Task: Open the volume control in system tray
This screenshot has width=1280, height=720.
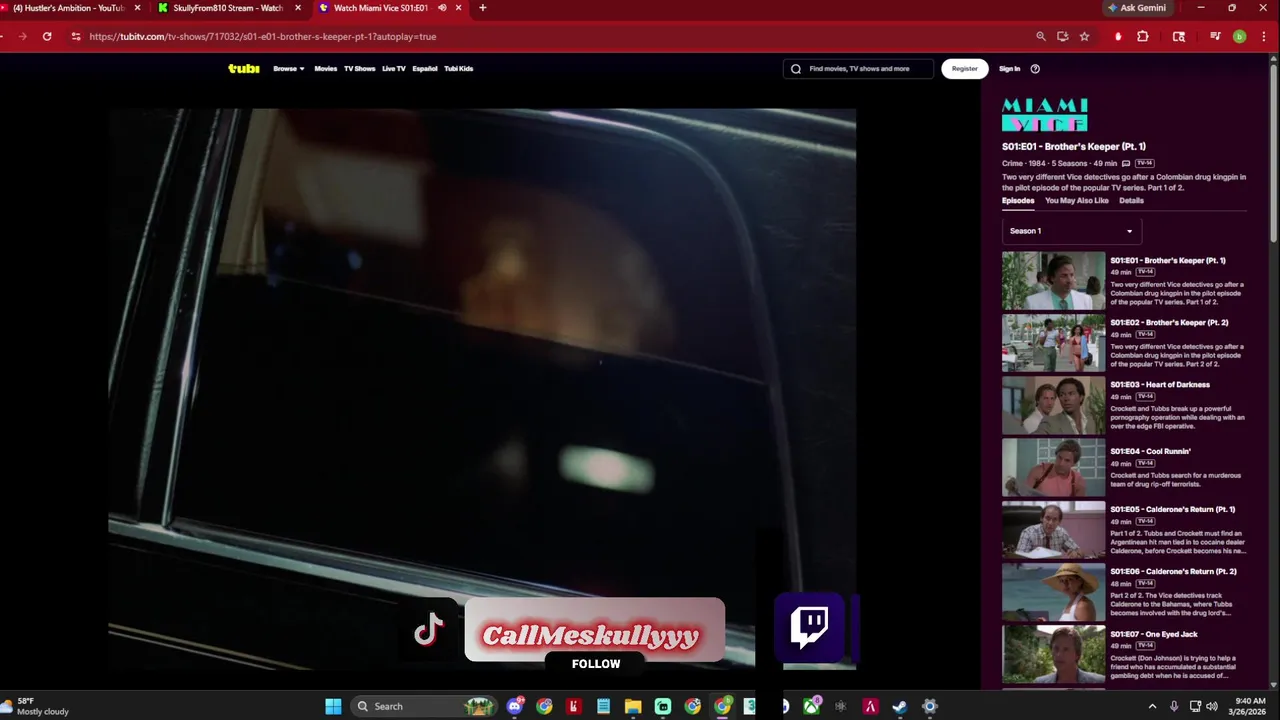Action: [1212, 706]
